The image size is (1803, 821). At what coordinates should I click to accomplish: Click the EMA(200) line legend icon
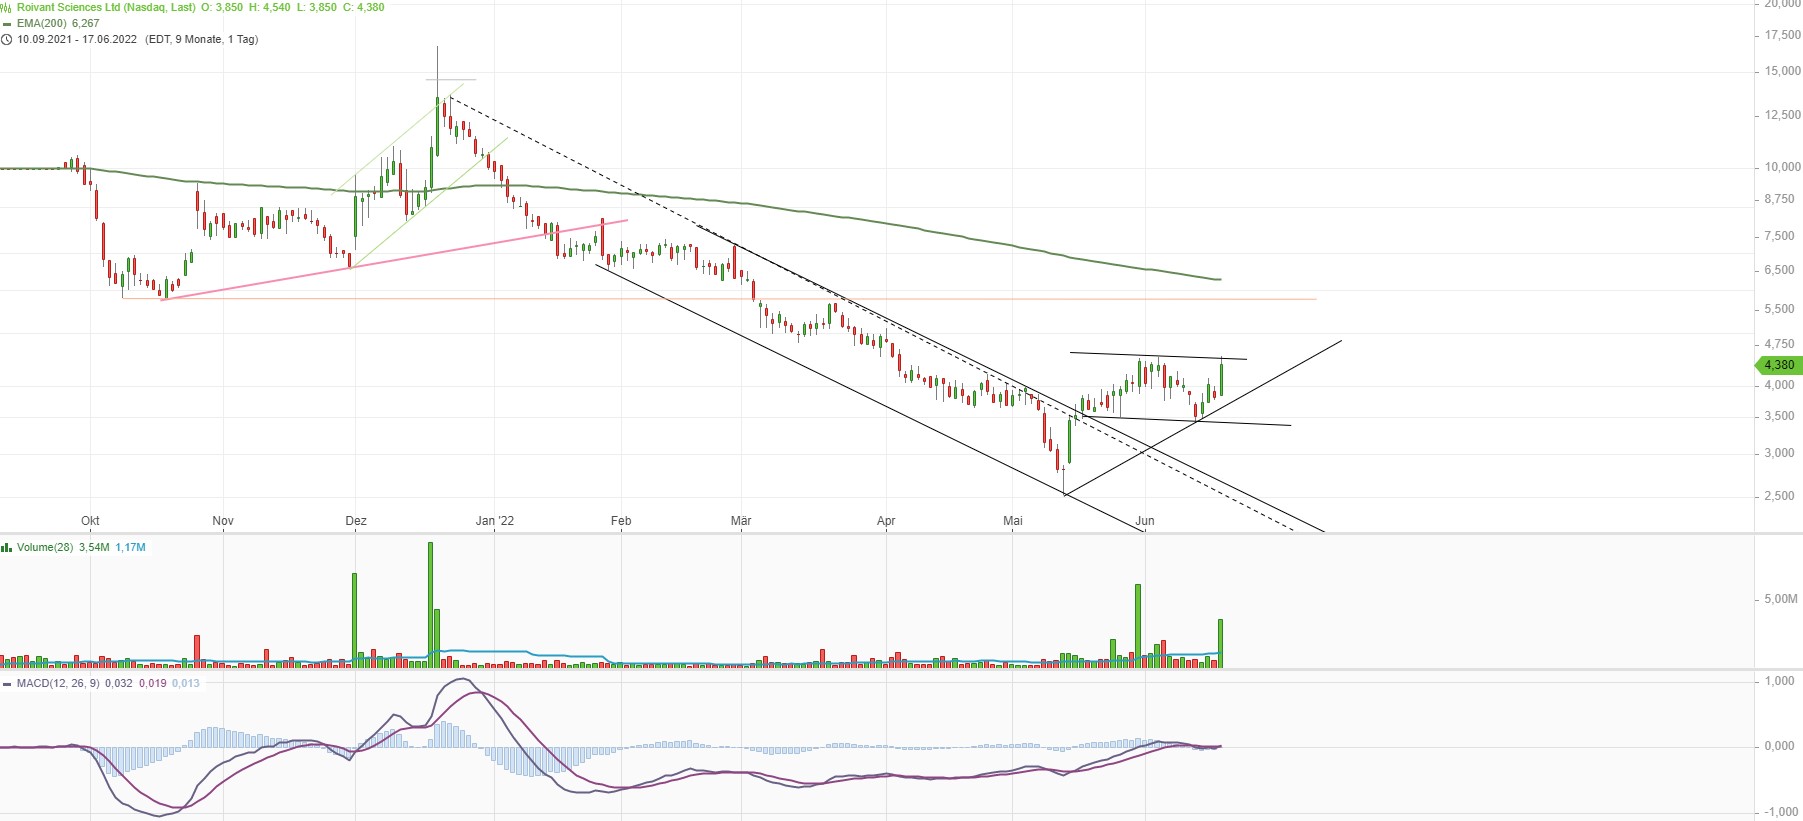pos(7,23)
